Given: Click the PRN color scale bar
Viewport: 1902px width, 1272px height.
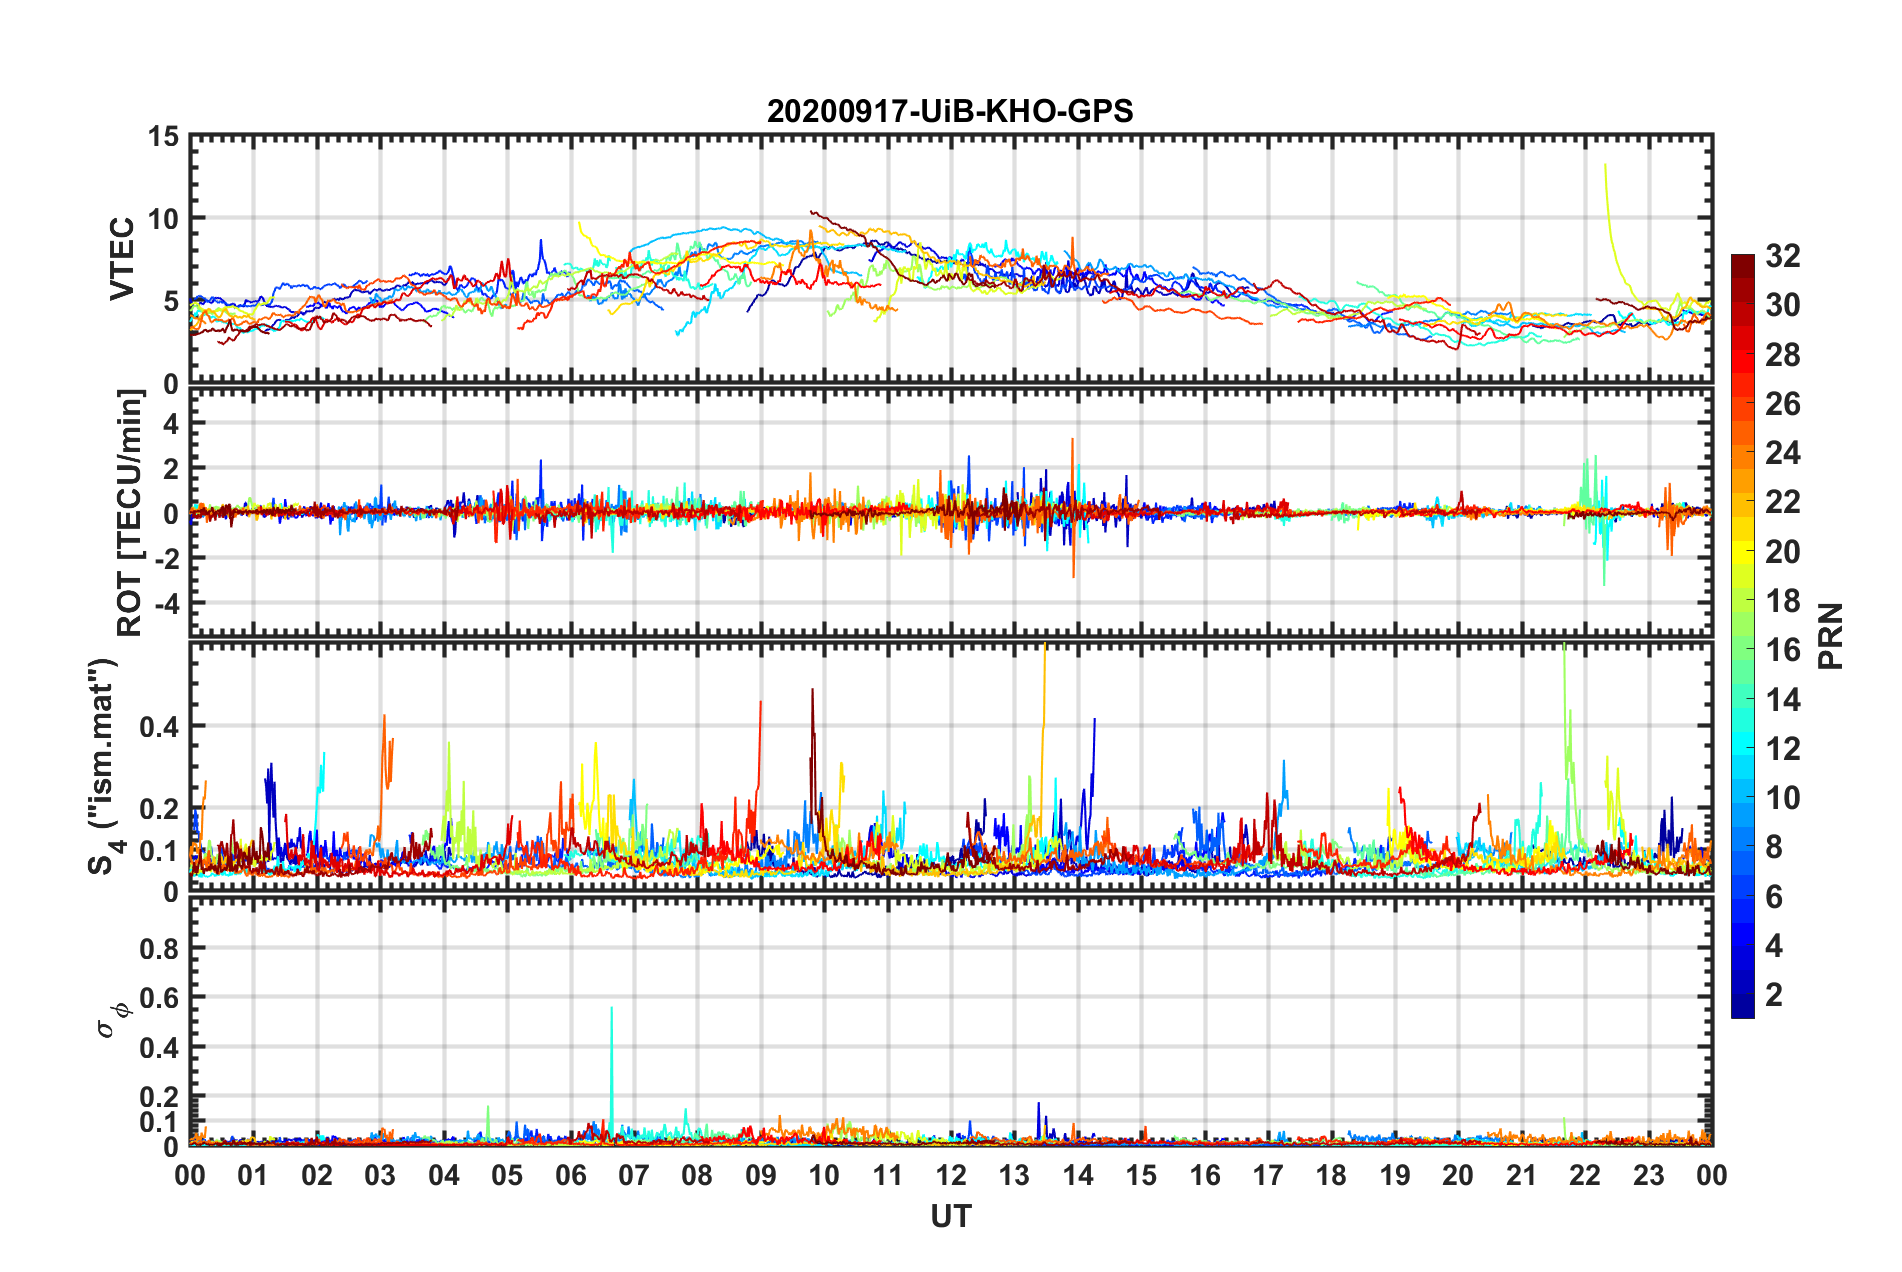Looking at the screenshot, I should (1742, 636).
